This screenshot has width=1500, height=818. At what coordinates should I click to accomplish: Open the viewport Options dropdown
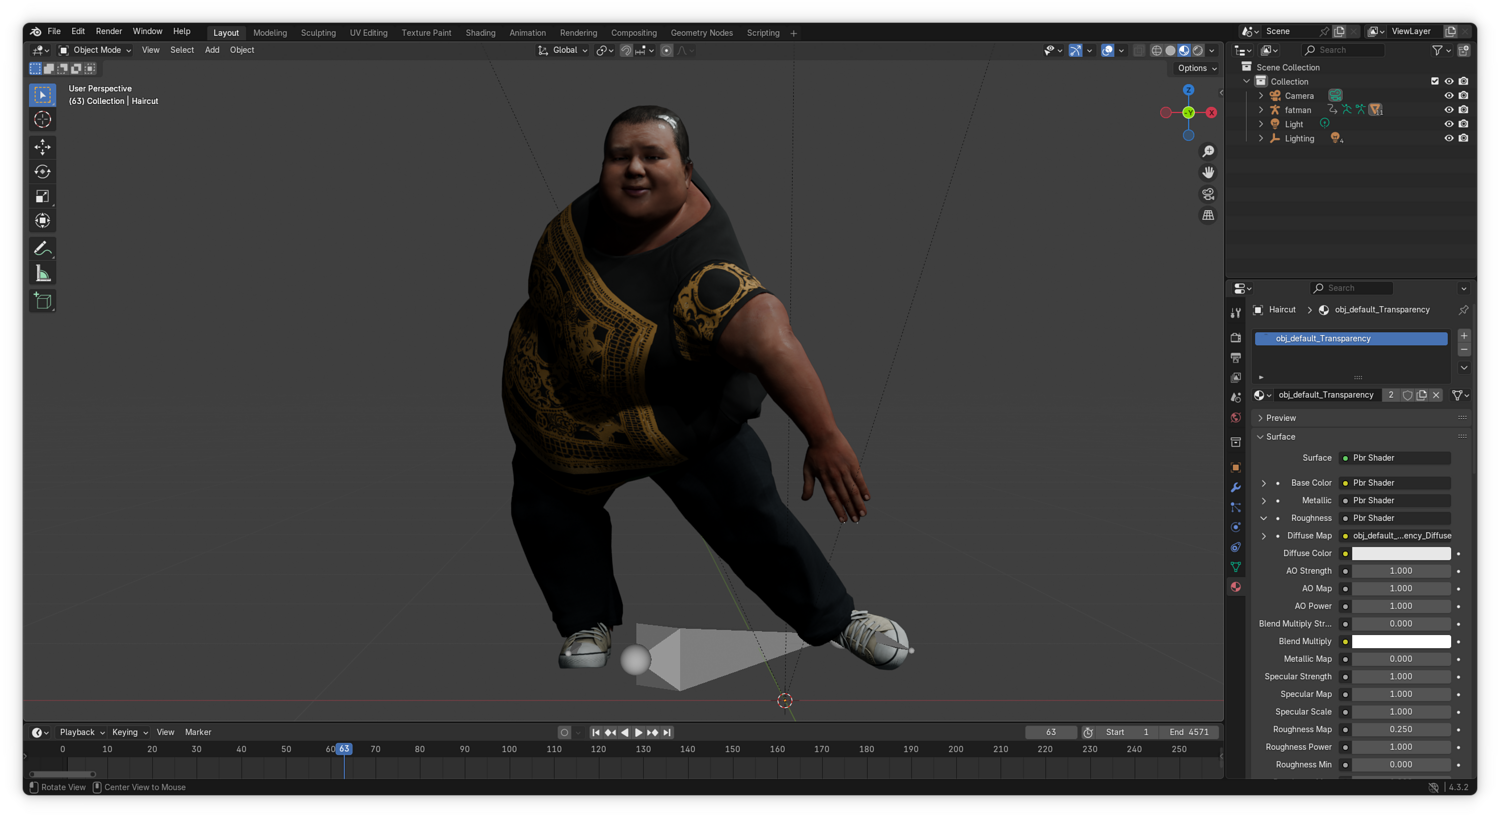[1196, 69]
